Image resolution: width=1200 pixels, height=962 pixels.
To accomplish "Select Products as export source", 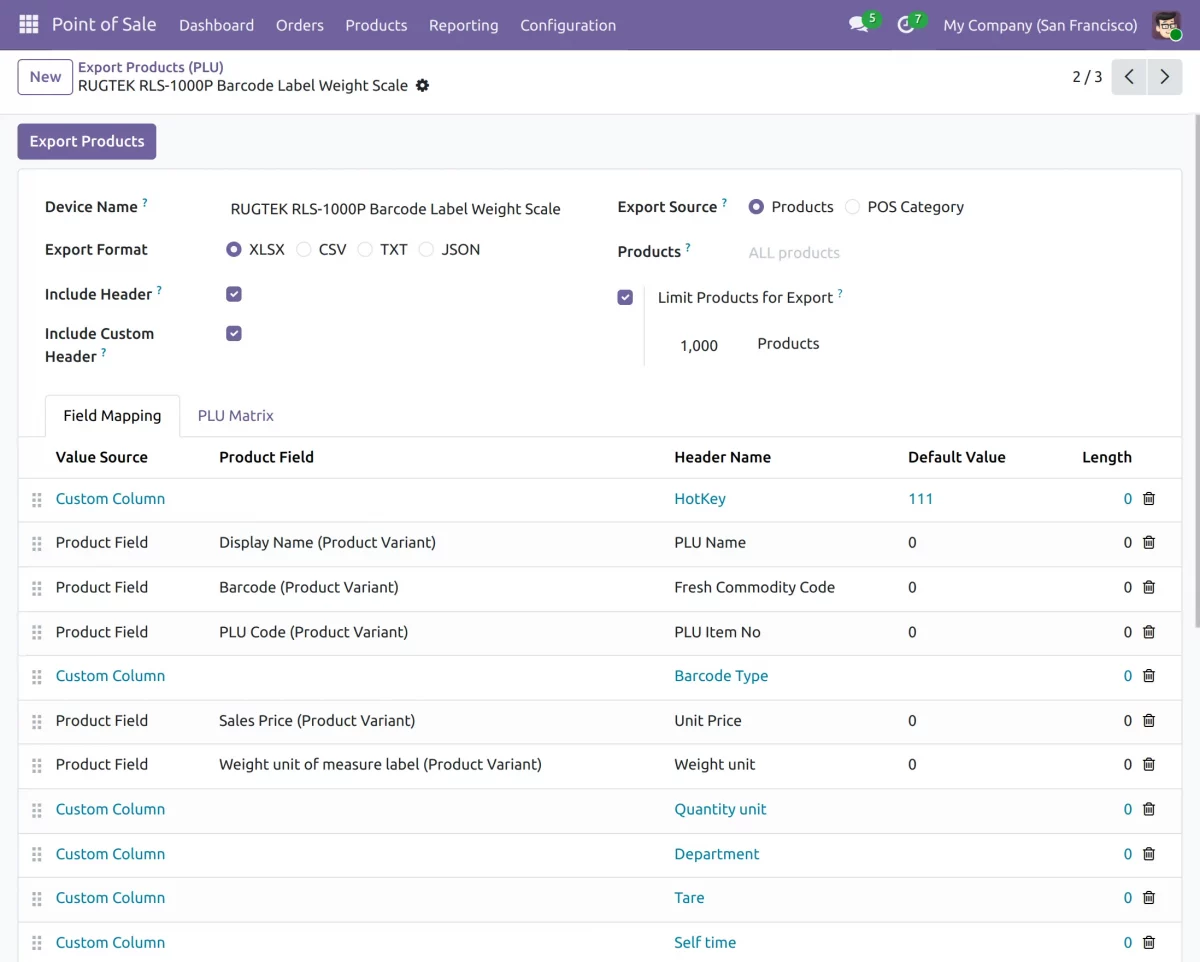I will (756, 207).
